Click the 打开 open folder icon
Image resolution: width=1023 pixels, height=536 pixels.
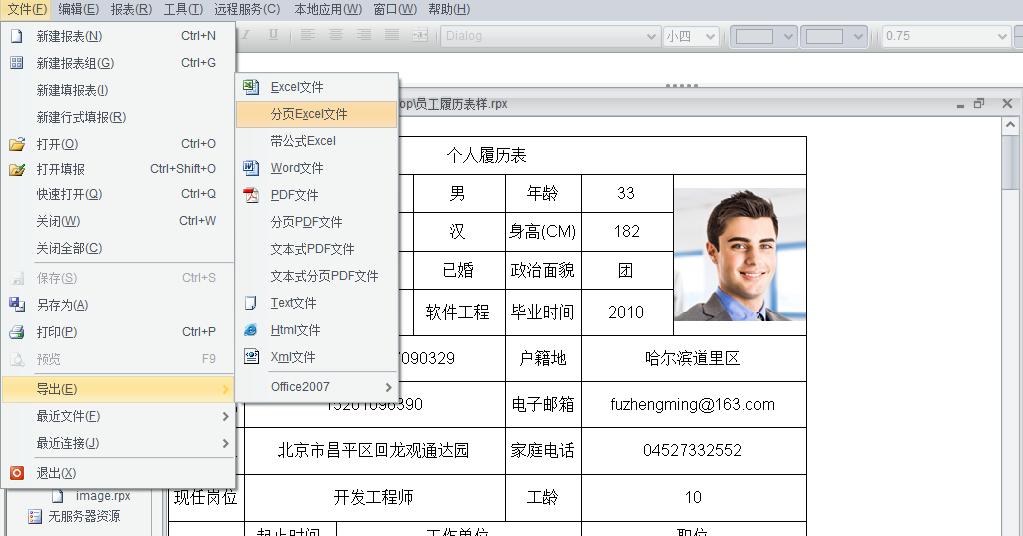coord(16,144)
